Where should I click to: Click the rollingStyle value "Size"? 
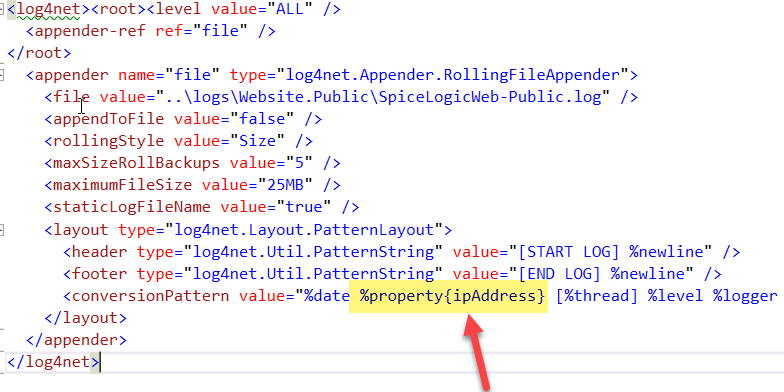click(x=257, y=141)
